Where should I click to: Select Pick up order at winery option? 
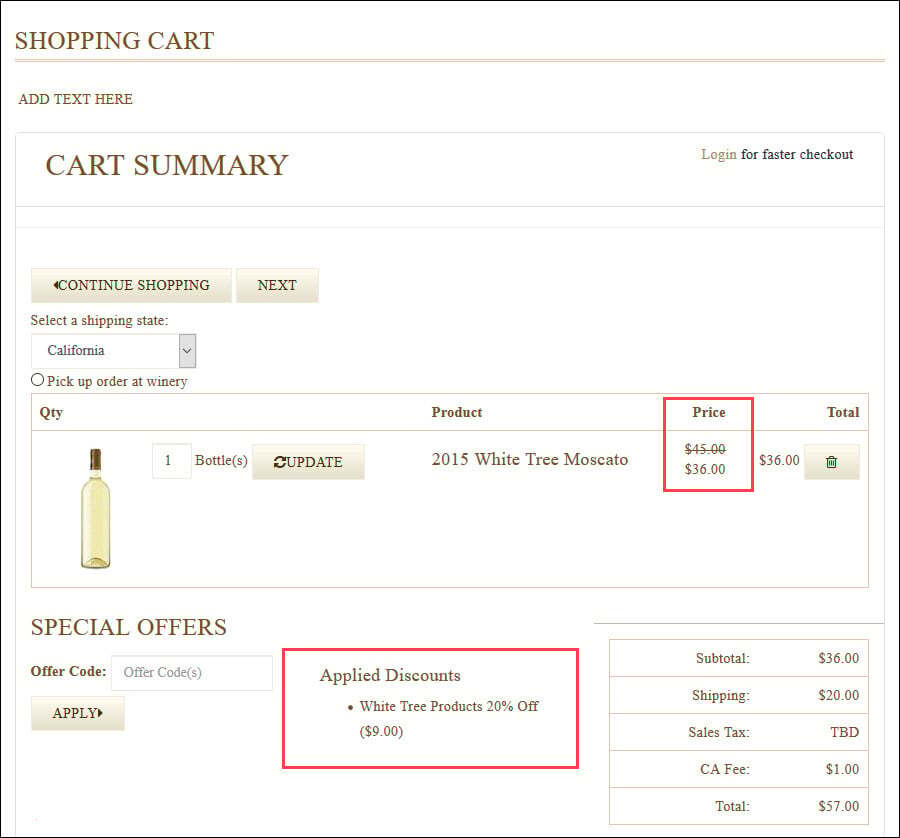(x=37, y=380)
